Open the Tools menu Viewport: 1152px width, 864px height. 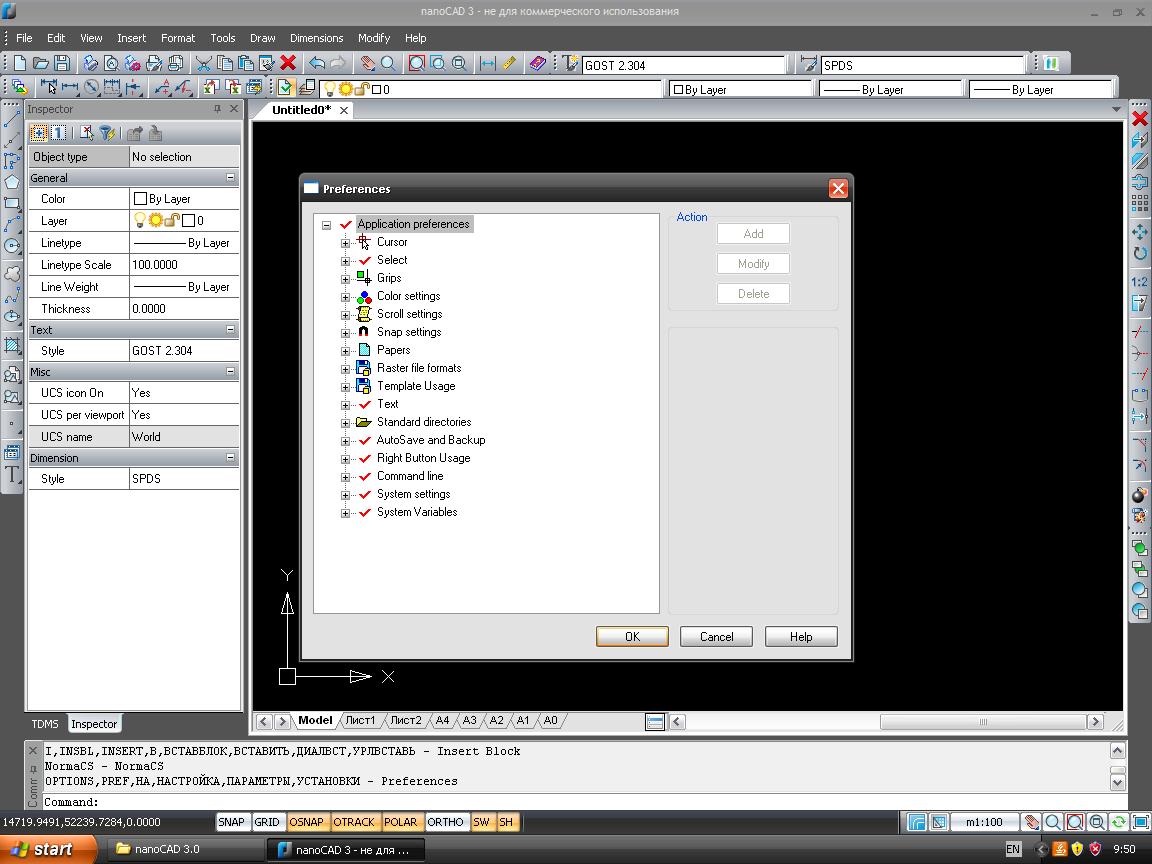click(x=223, y=38)
